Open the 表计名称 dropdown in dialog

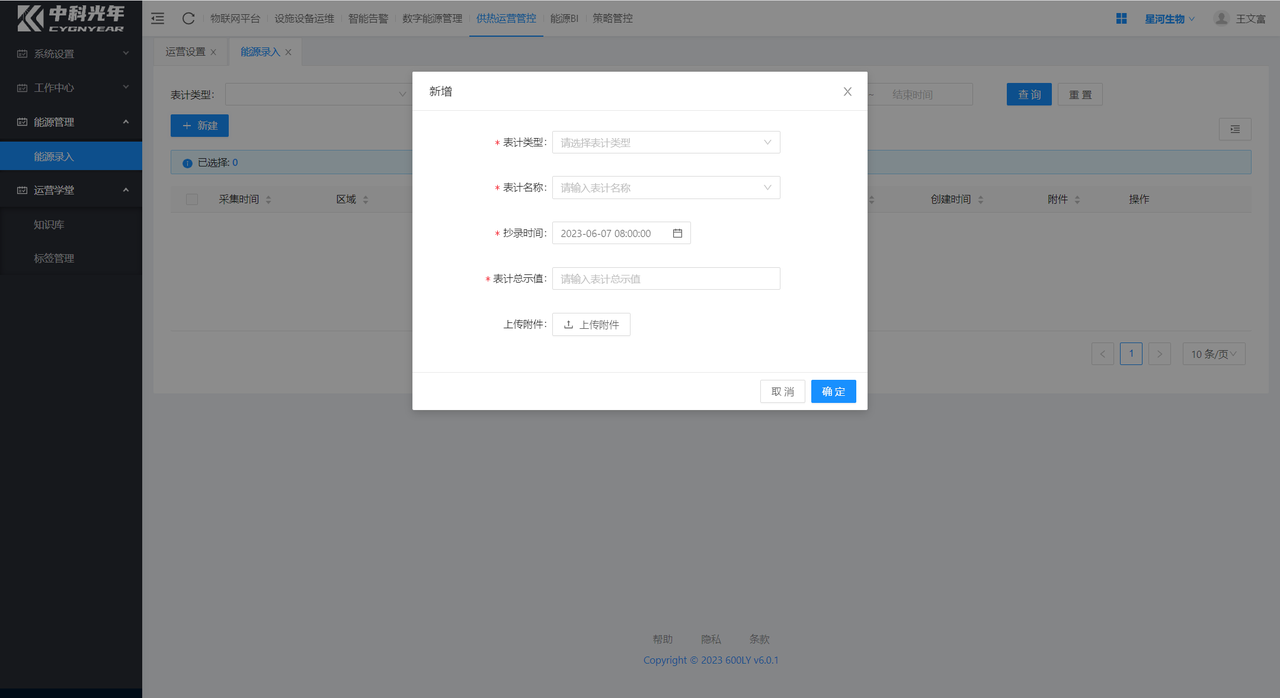666,188
